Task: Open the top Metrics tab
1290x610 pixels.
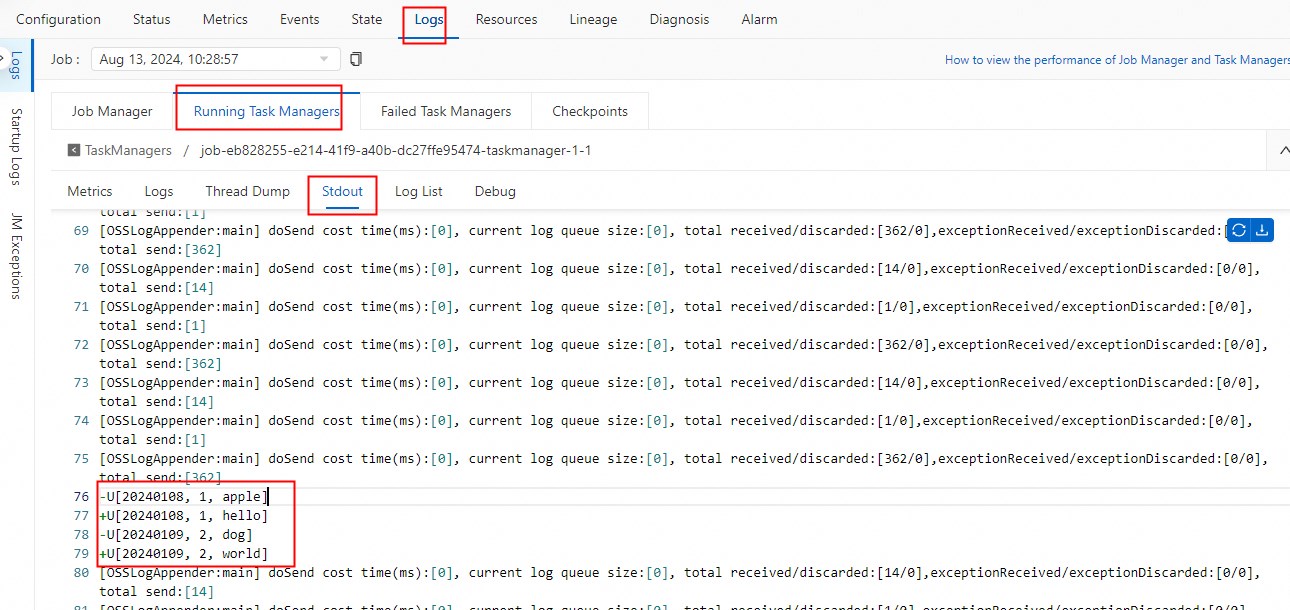Action: 225,19
